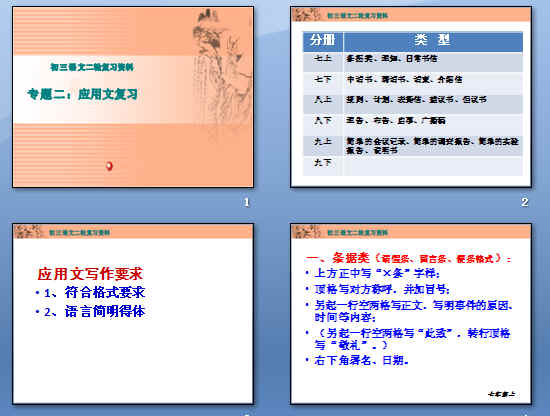Screen dimensions: 550x416
Task: Click the type cell beside '八下'
Action: click(x=433, y=125)
